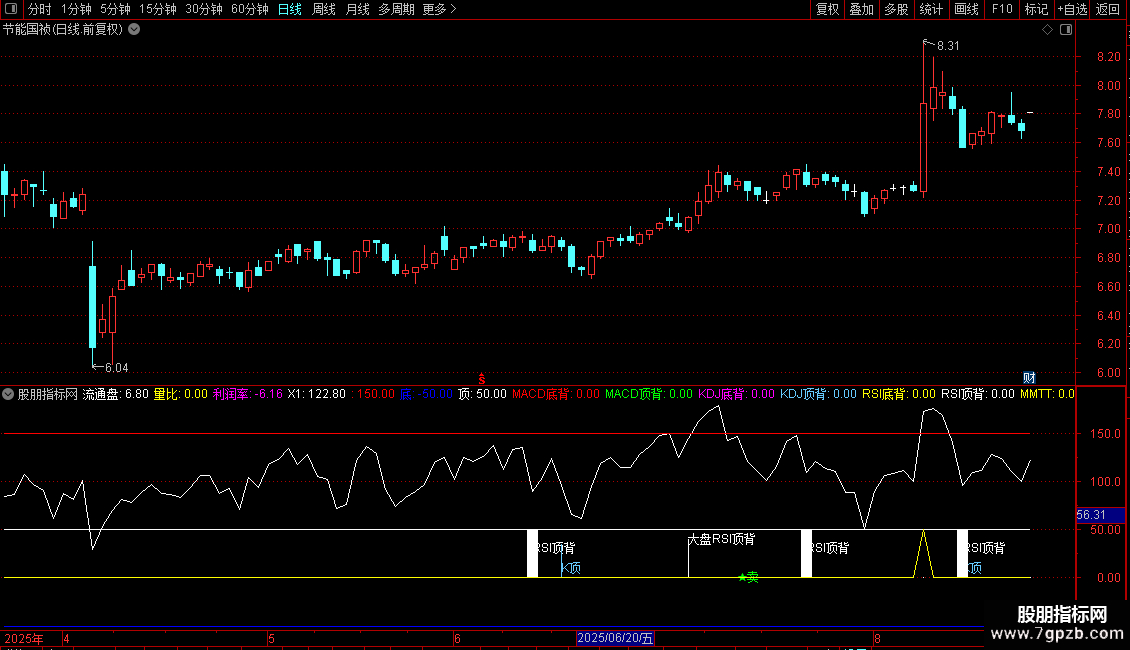Image resolution: width=1130 pixels, height=650 pixels.
Task: Click the 利润率: -6.16 indicator value
Action: (x=248, y=394)
